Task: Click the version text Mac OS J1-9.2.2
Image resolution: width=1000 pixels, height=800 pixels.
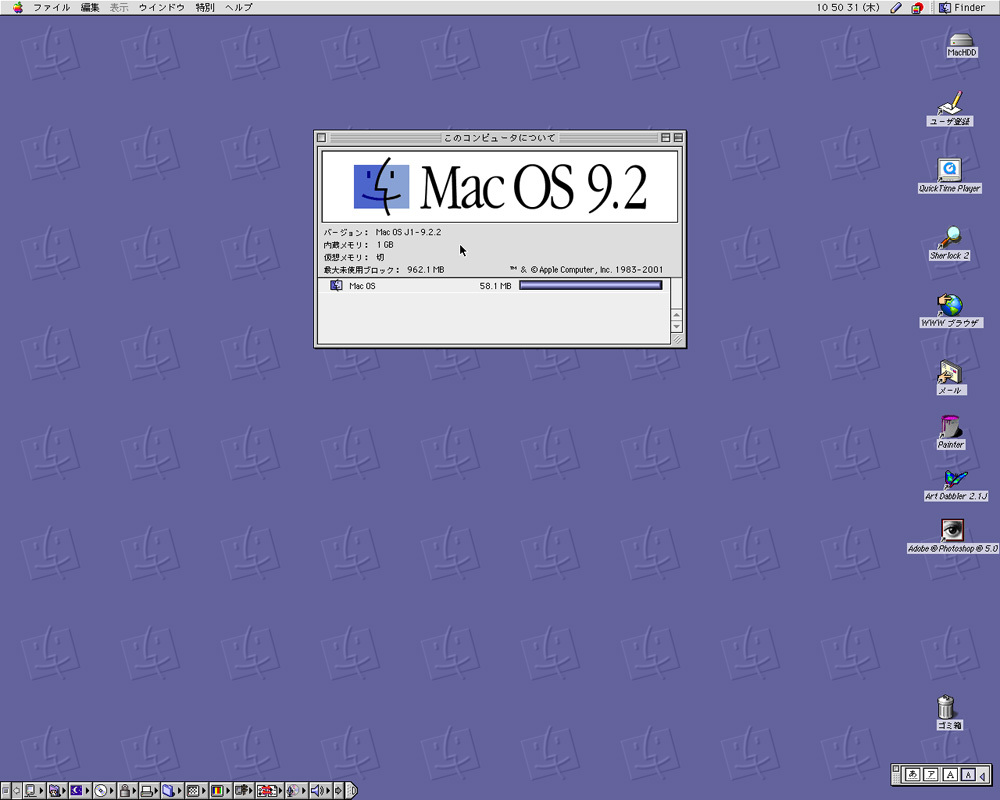Action: tap(408, 232)
